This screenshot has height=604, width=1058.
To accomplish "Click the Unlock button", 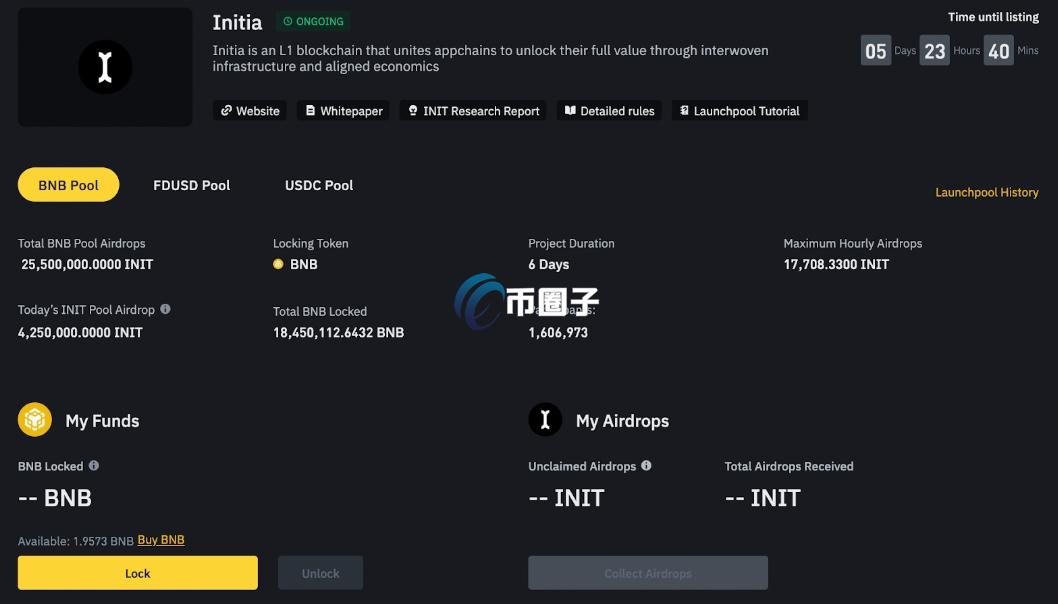I will pos(320,572).
